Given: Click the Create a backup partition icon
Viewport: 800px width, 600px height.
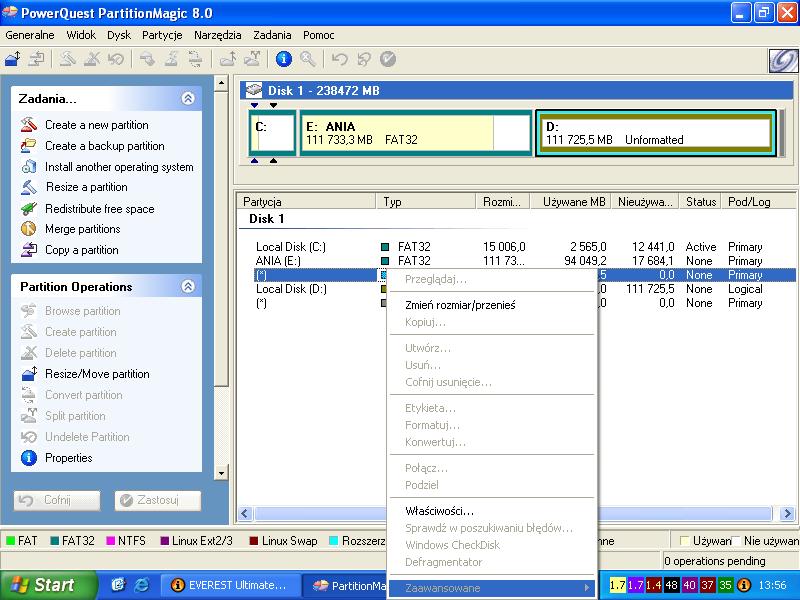Looking at the screenshot, I should pos(29,145).
